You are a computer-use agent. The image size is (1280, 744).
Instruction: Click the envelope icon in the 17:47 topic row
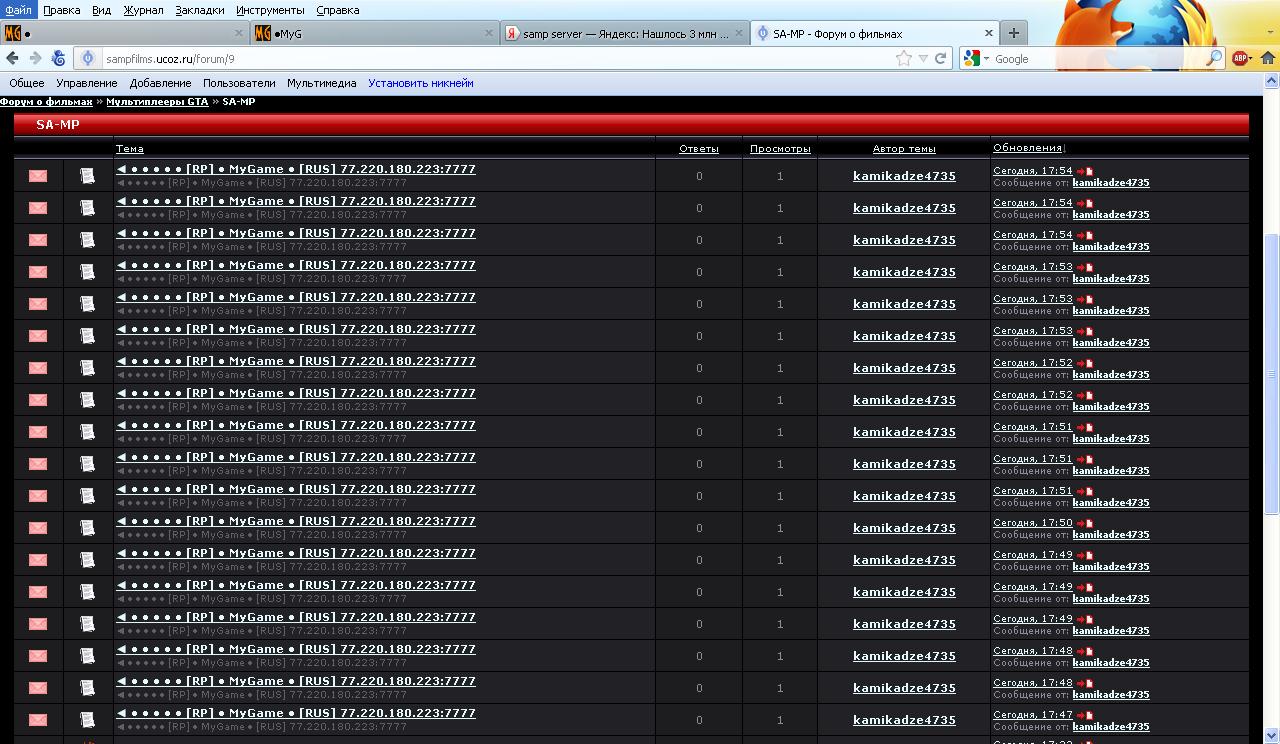tap(38, 720)
